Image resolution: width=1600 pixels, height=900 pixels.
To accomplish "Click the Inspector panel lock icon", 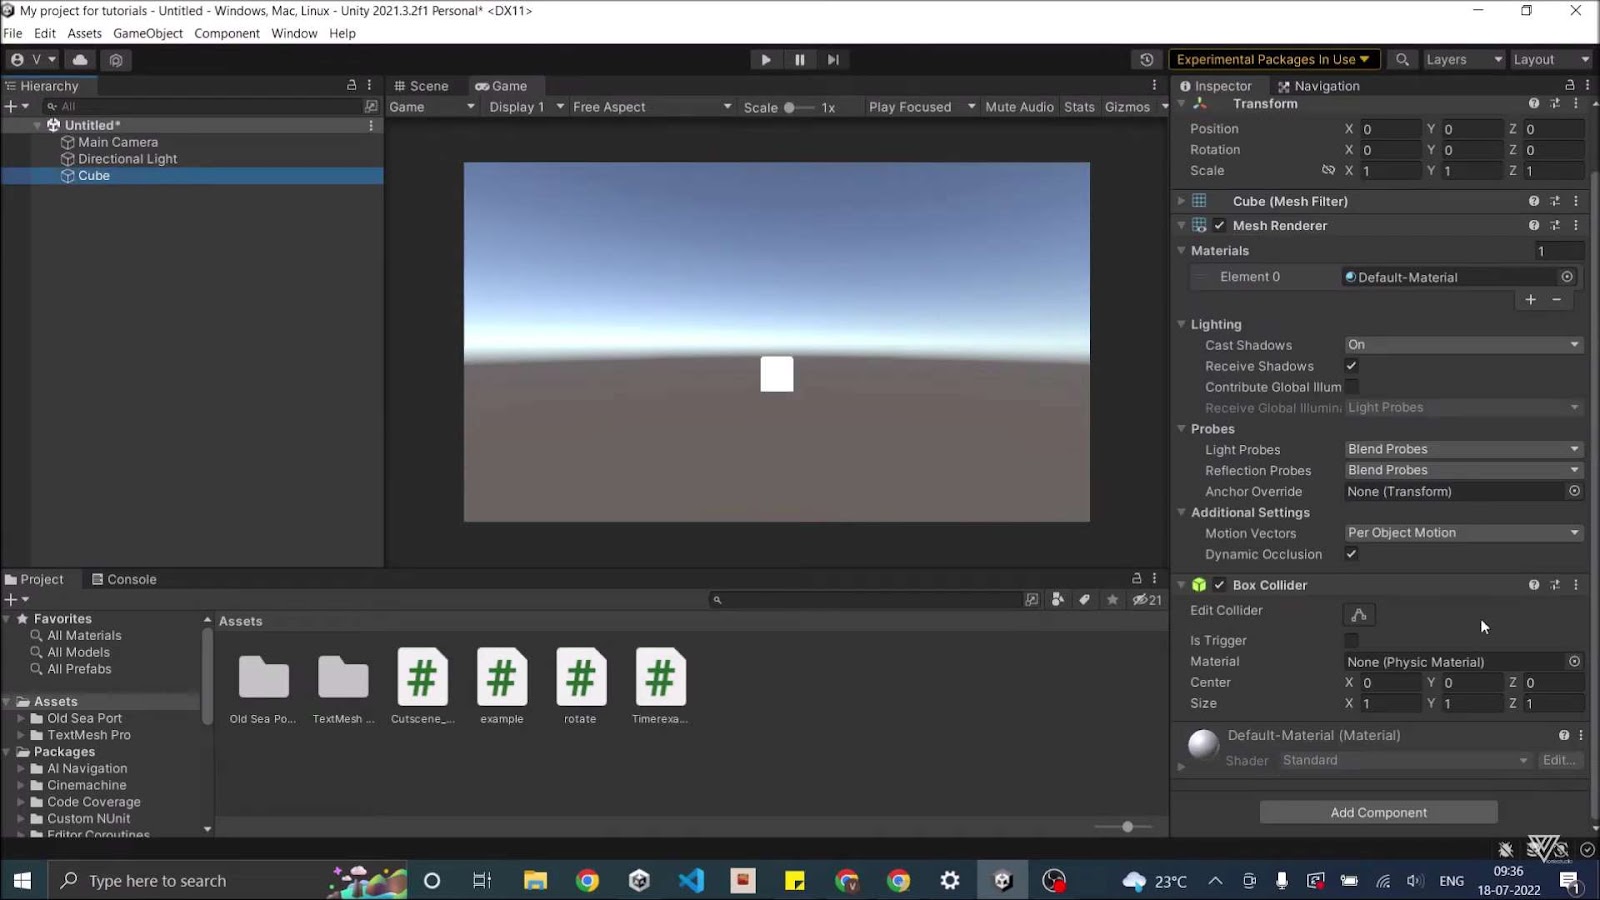I will [x=1569, y=86].
